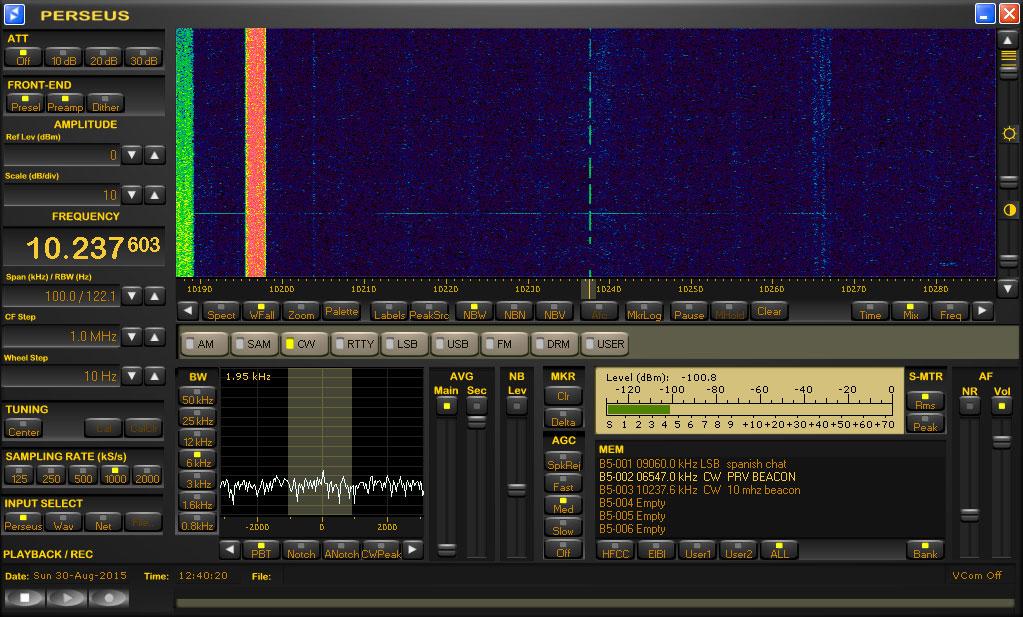1023x617 pixels.
Task: Adjust the AF Vol slider
Action: click(x=1002, y=442)
